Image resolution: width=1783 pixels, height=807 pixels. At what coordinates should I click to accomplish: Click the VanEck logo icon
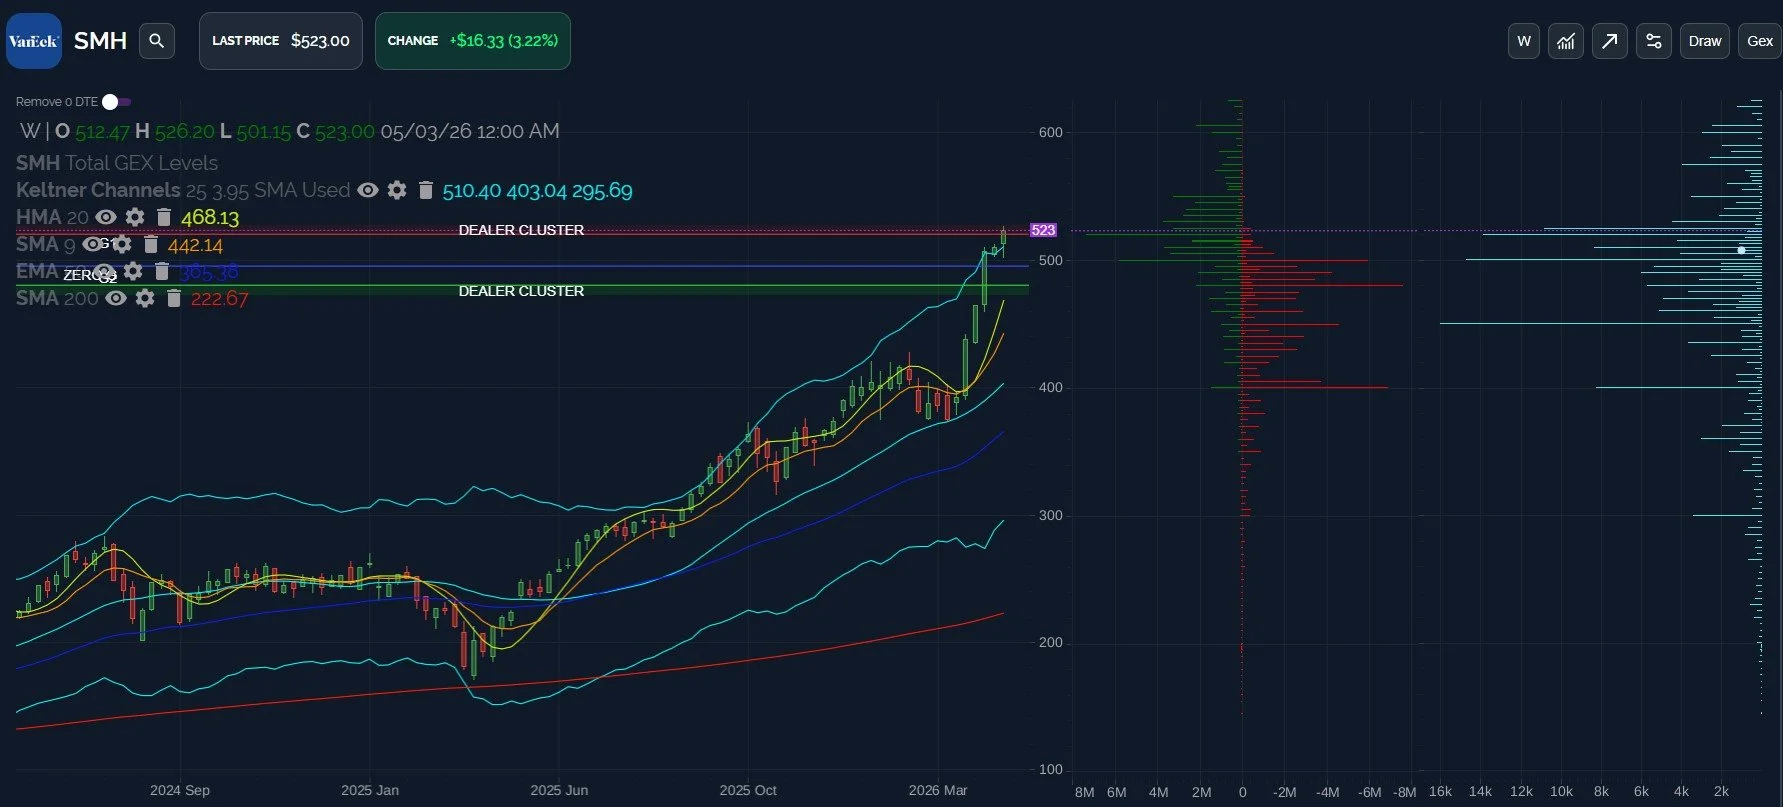pyautogui.click(x=34, y=41)
